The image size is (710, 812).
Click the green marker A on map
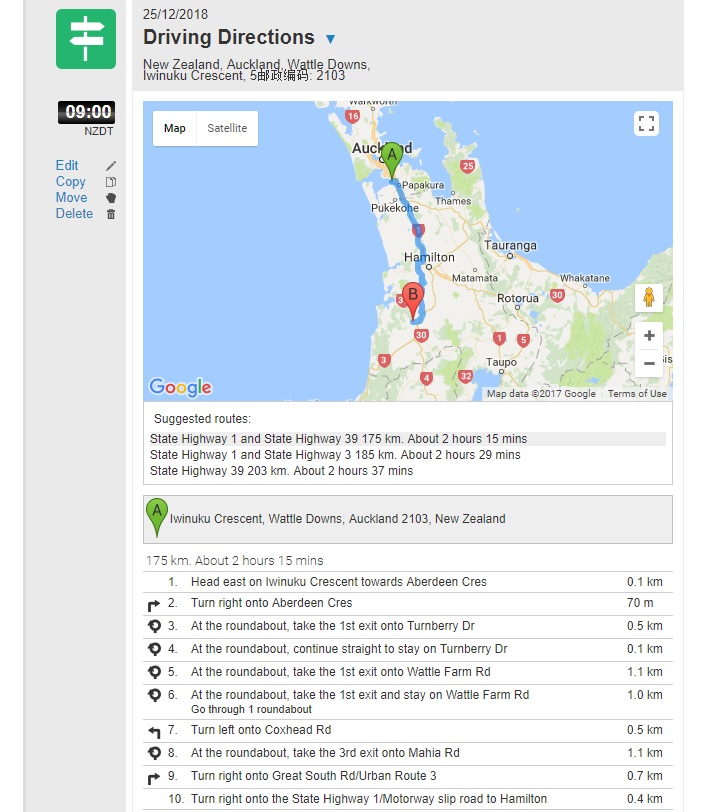tap(392, 161)
